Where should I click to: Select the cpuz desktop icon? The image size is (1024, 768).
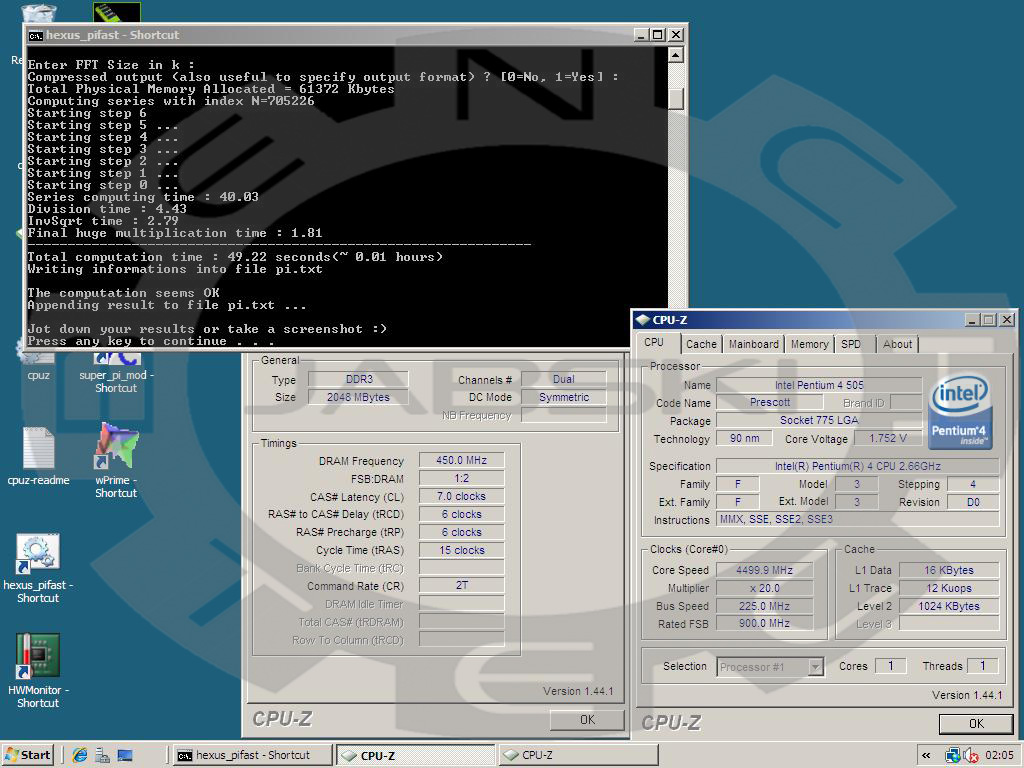pos(38,357)
